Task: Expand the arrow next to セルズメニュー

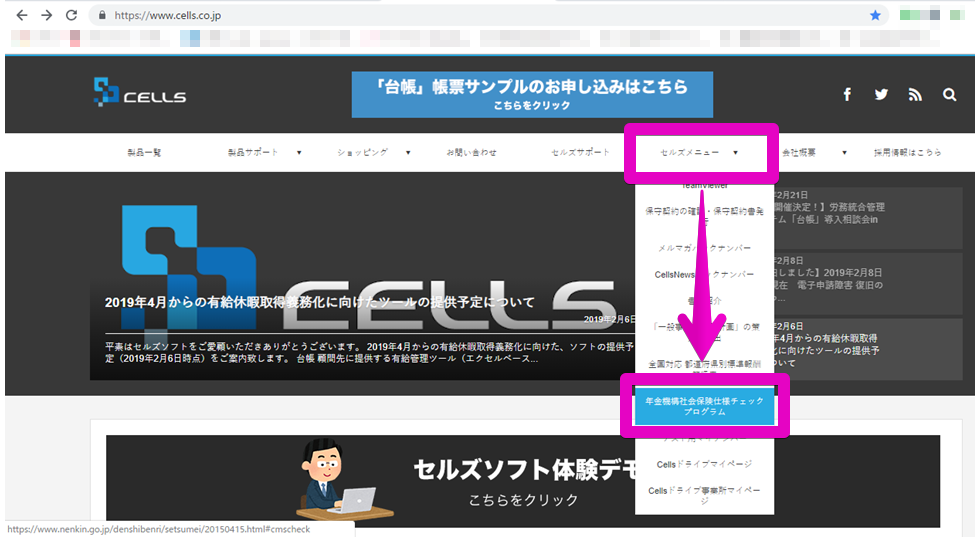Action: pyautogui.click(x=736, y=152)
